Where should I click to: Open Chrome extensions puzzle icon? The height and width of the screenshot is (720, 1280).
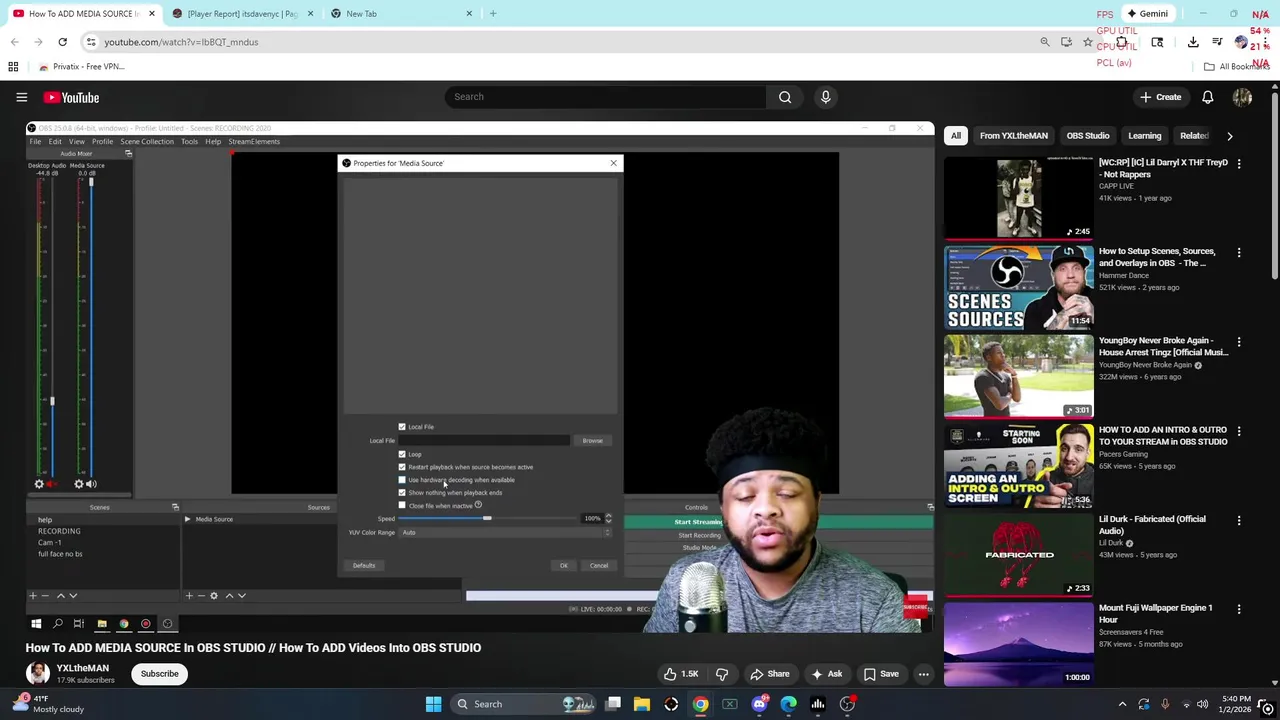point(1121,42)
